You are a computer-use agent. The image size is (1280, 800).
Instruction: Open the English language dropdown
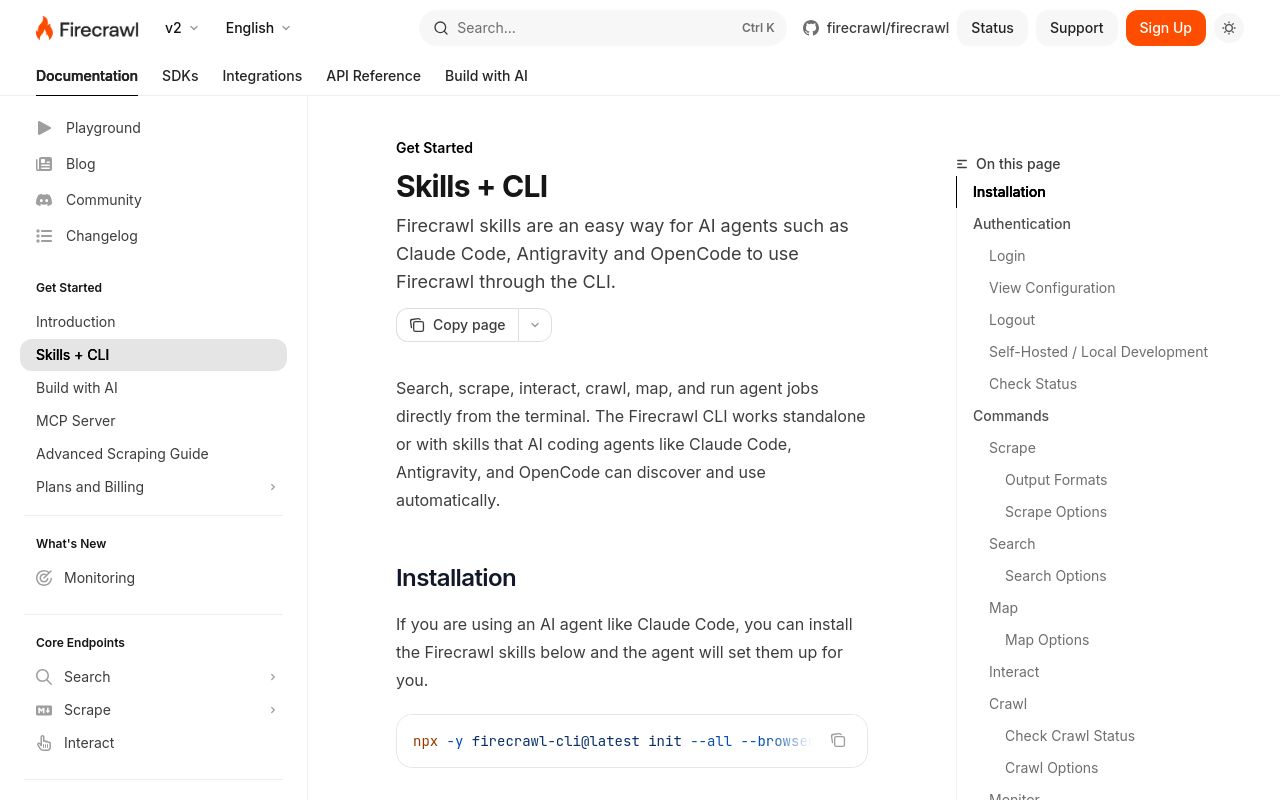258,28
